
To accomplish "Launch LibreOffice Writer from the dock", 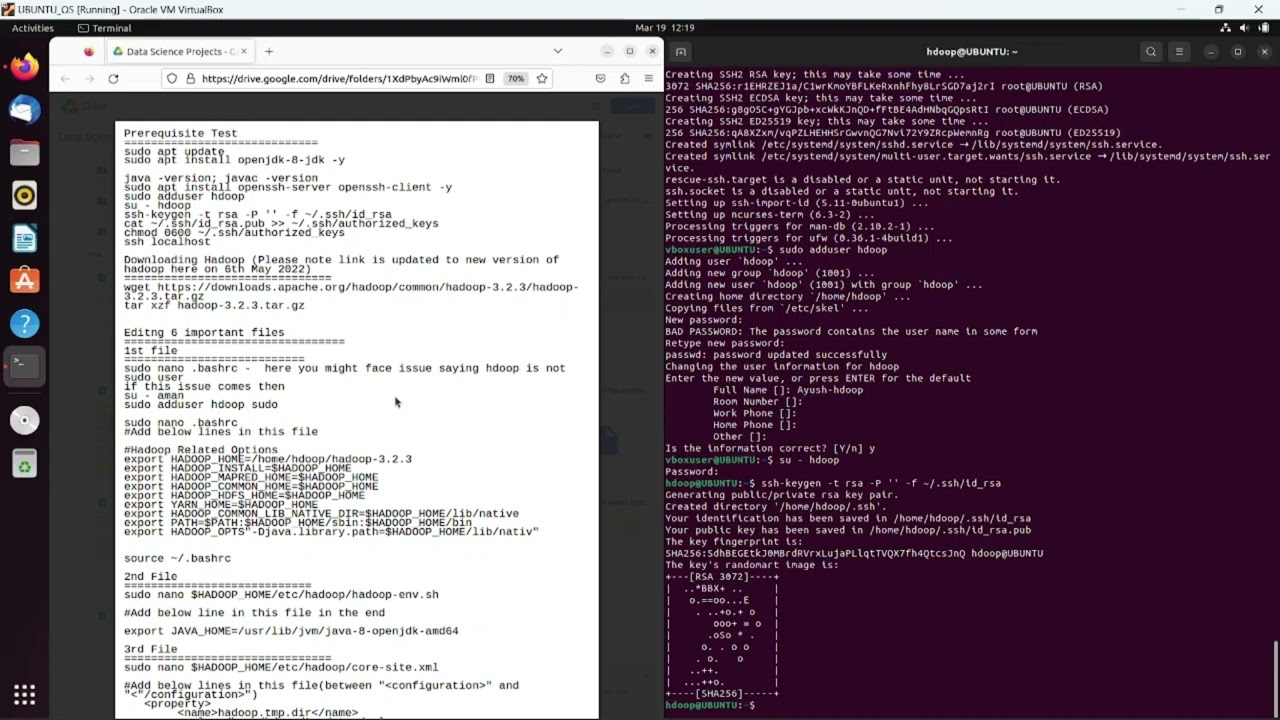I will point(24,238).
